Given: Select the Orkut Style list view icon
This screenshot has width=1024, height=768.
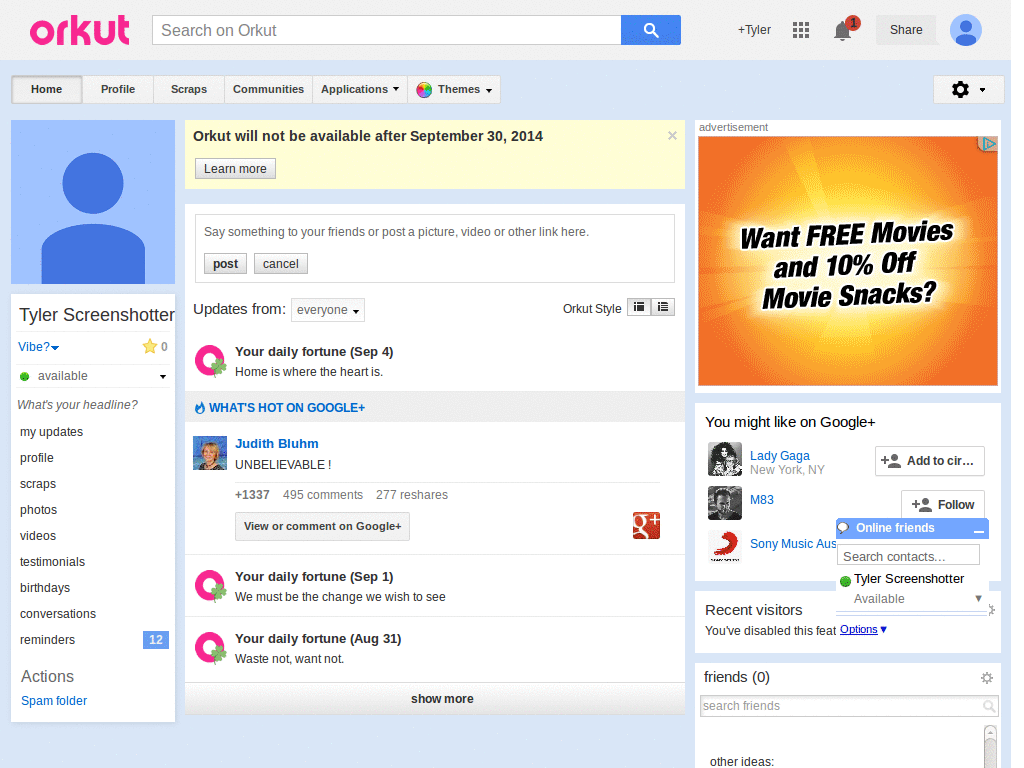Looking at the screenshot, I should [663, 307].
